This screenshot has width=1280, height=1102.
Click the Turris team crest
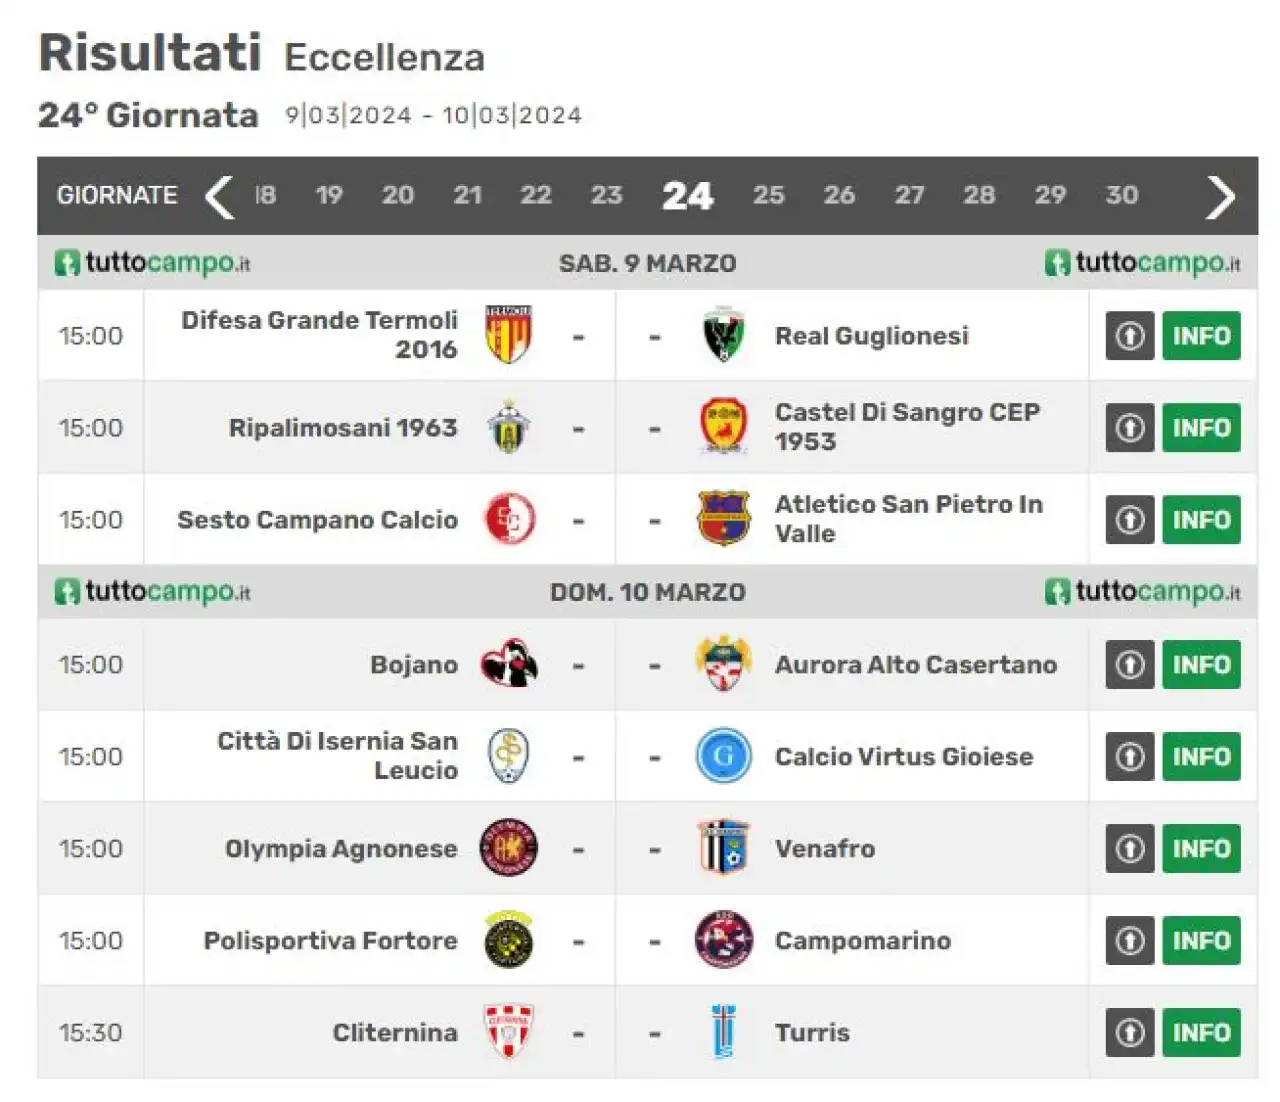tap(723, 1032)
